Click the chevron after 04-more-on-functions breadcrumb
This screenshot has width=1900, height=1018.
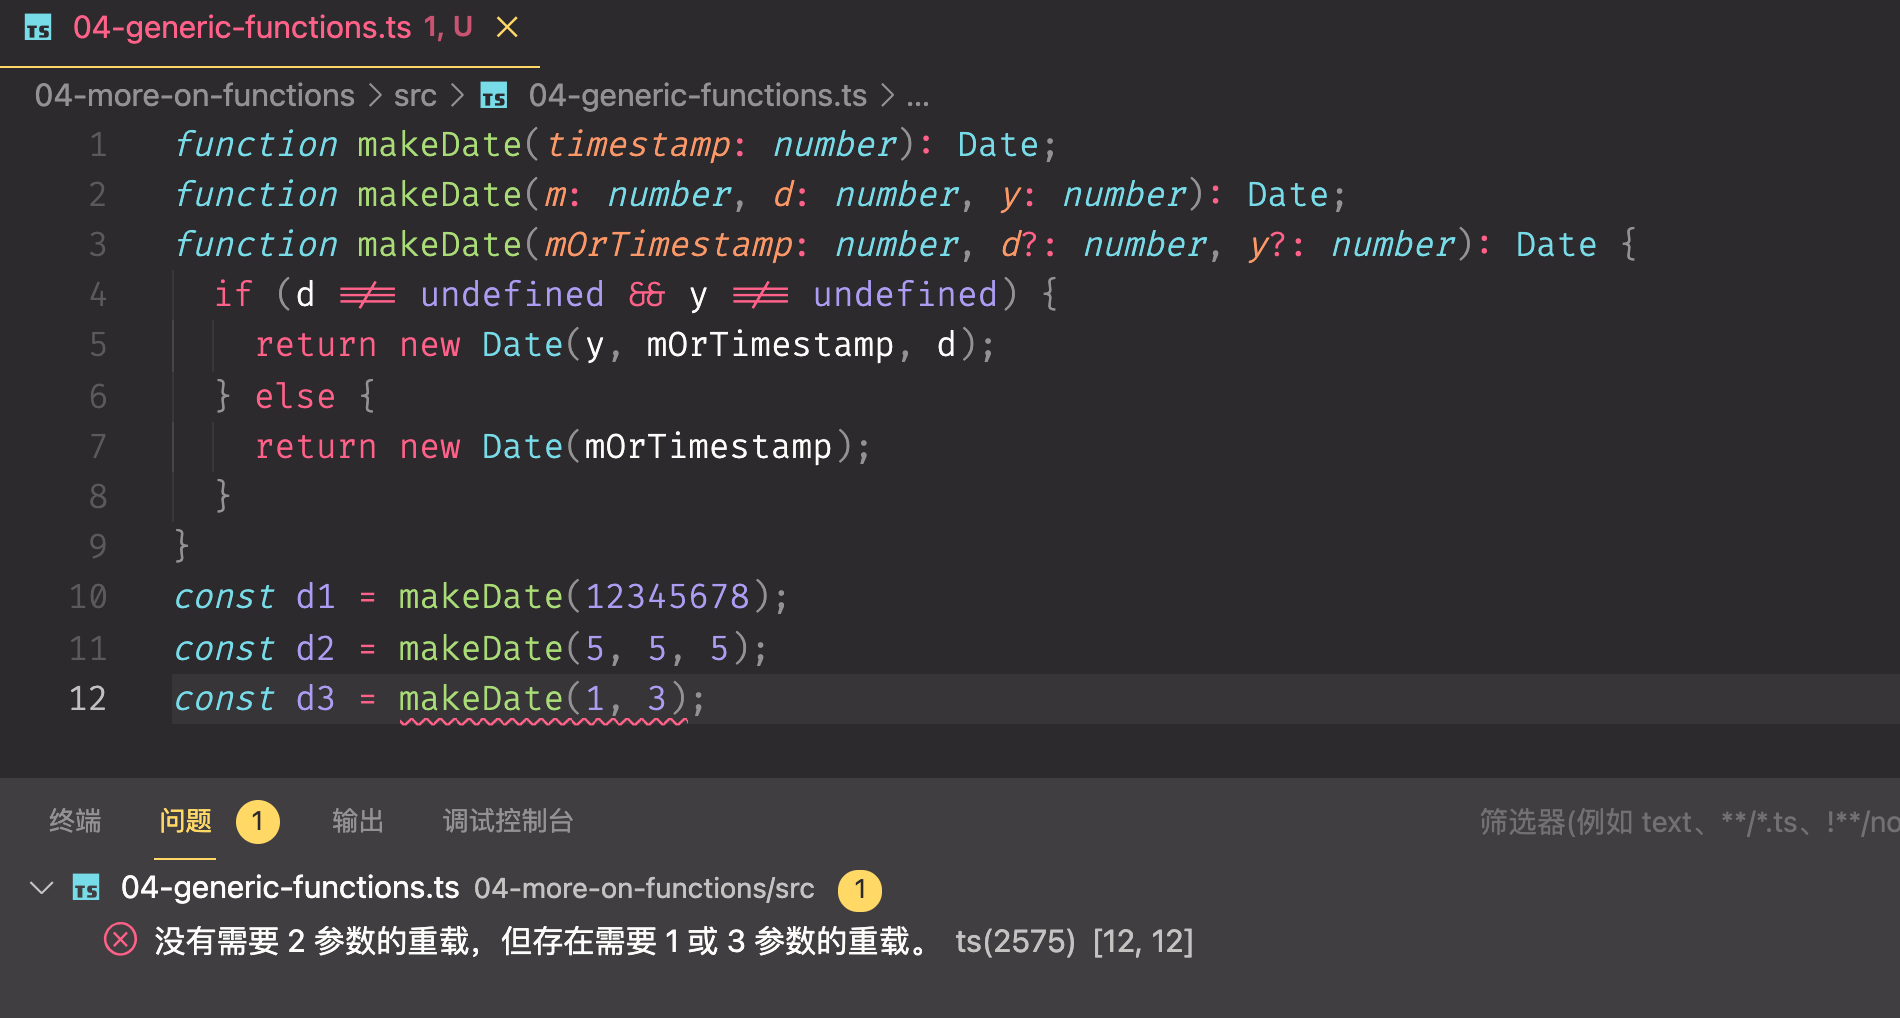point(375,96)
